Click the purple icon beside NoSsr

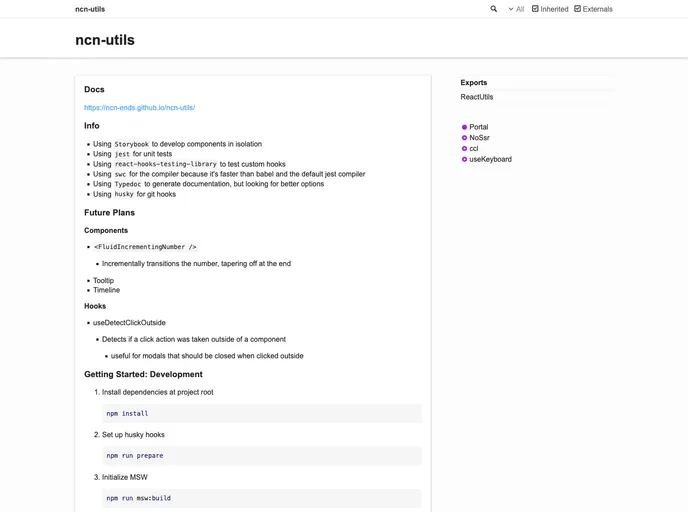[465, 138]
